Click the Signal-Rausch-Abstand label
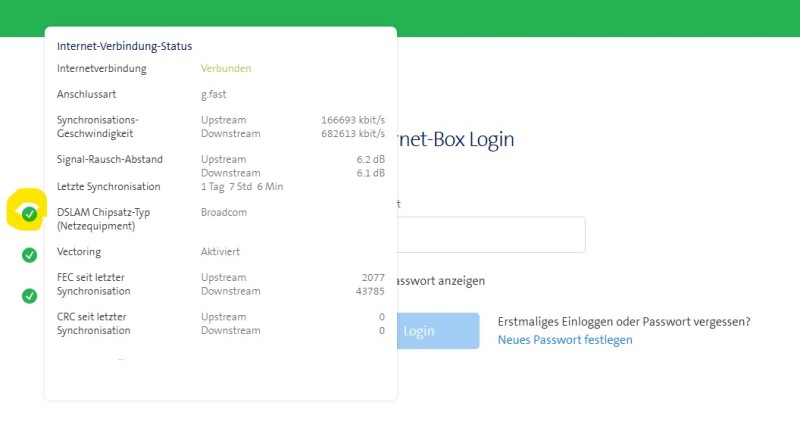800x421 pixels. coord(109,159)
